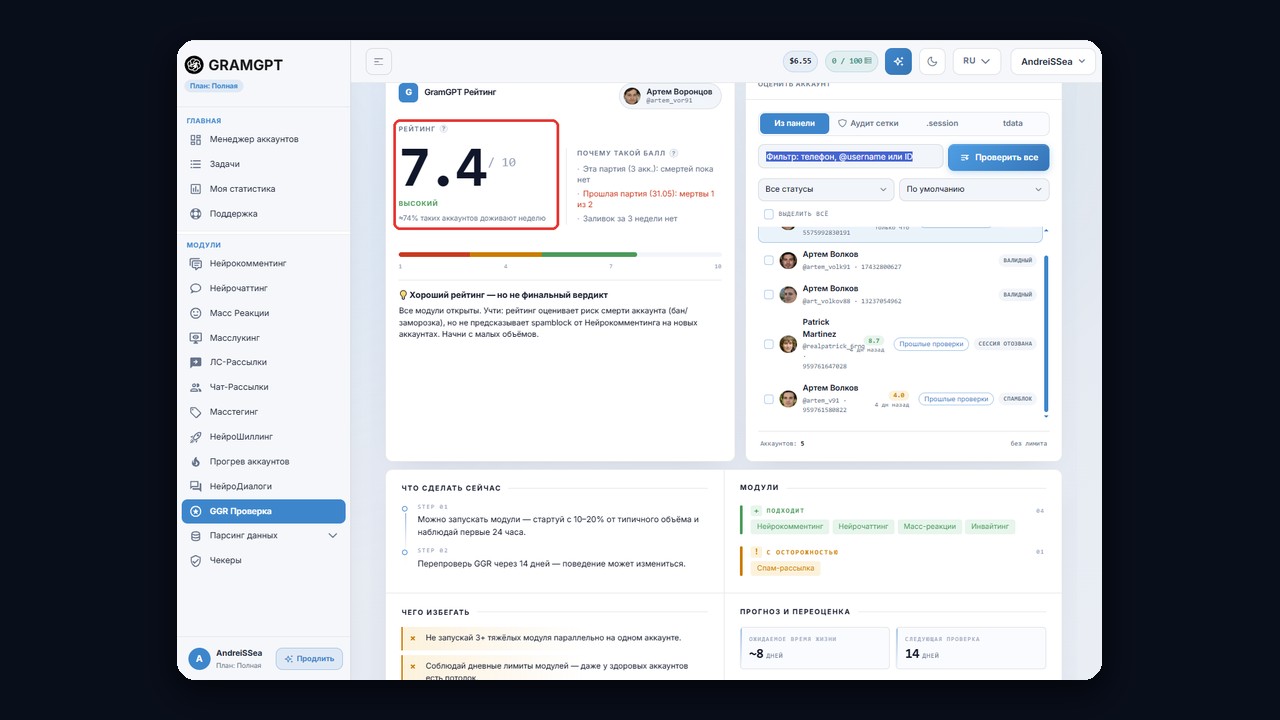Open the Нейрочаттинг module
This screenshot has width=1280, height=720.
point(263,288)
